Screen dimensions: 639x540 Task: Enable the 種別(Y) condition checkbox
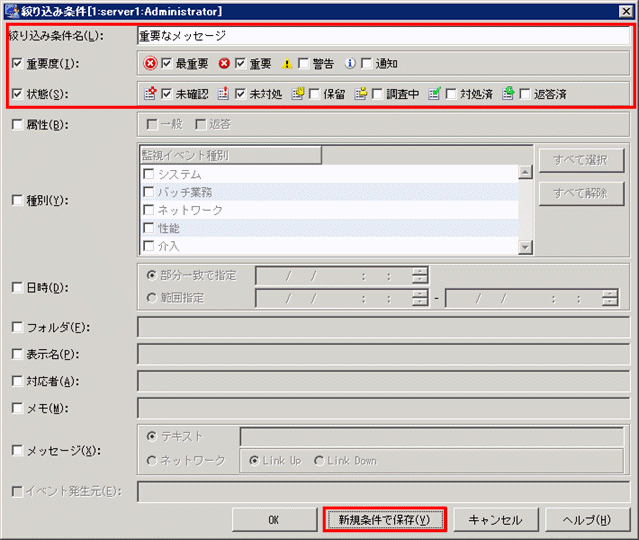point(17,200)
